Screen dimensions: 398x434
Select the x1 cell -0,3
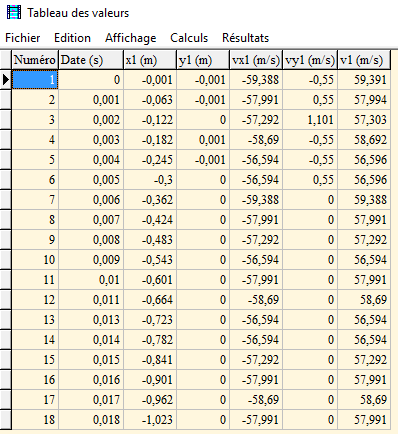click(x=150, y=180)
